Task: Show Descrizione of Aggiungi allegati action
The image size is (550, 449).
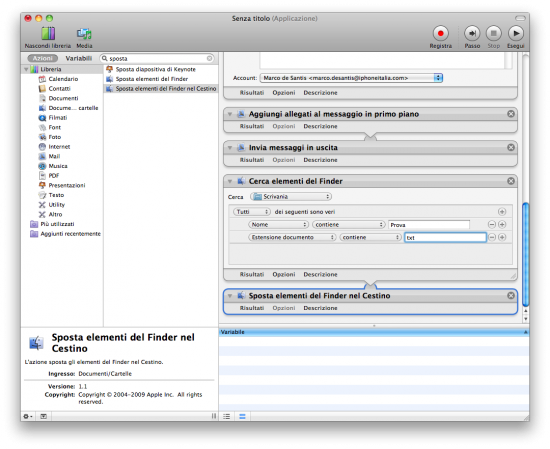Action: 320,126
